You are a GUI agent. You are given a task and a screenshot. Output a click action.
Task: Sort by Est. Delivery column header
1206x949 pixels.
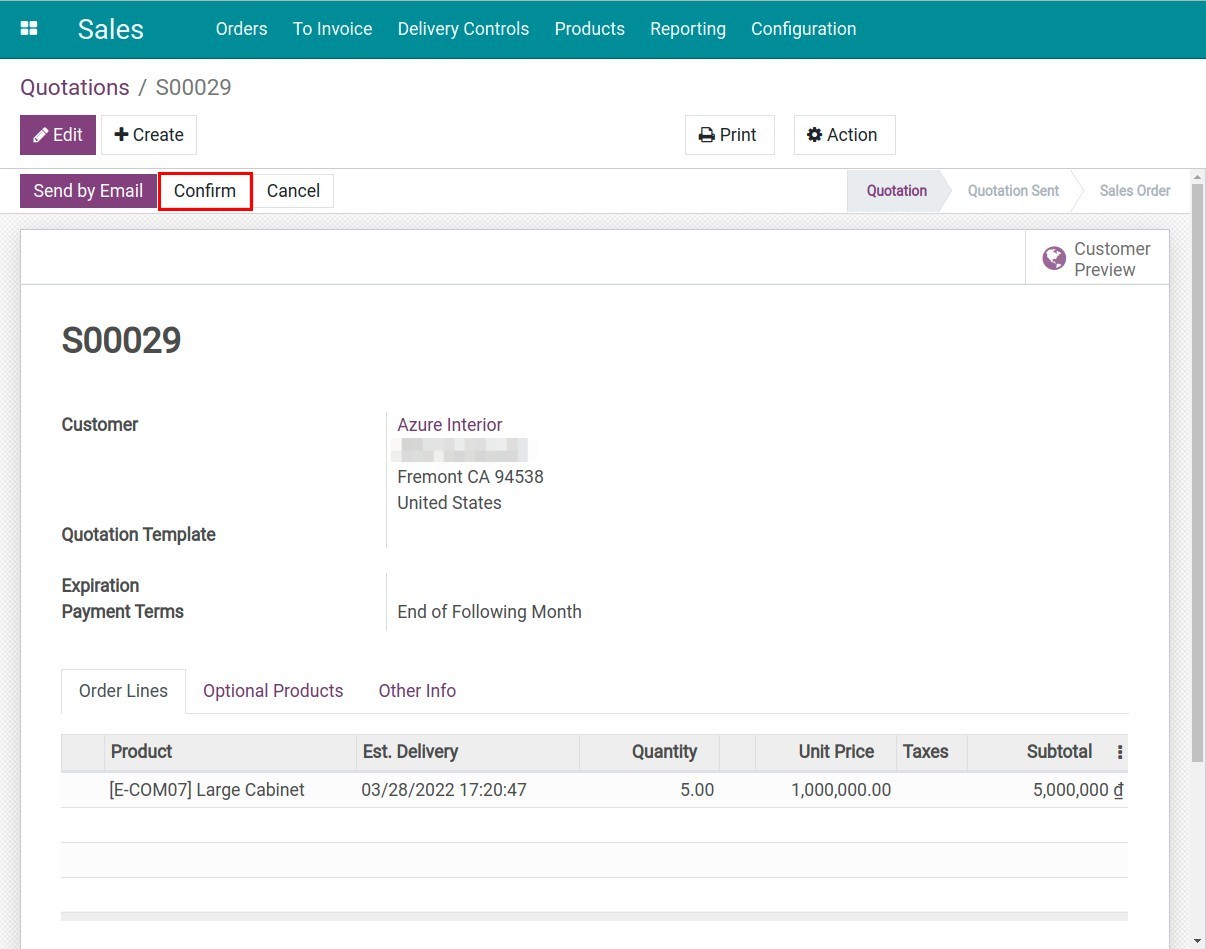click(x=467, y=752)
